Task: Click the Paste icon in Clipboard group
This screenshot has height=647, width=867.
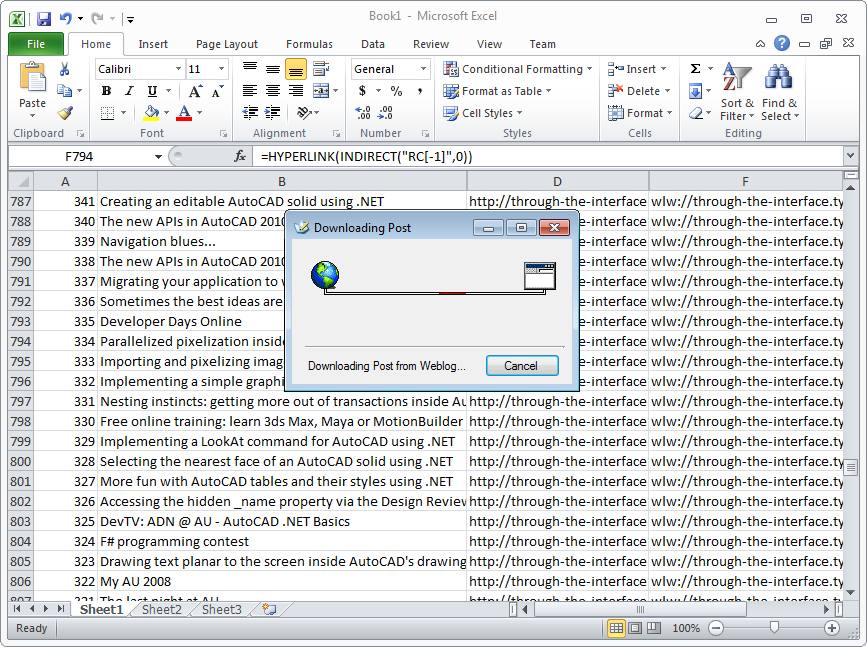Action: [x=33, y=79]
